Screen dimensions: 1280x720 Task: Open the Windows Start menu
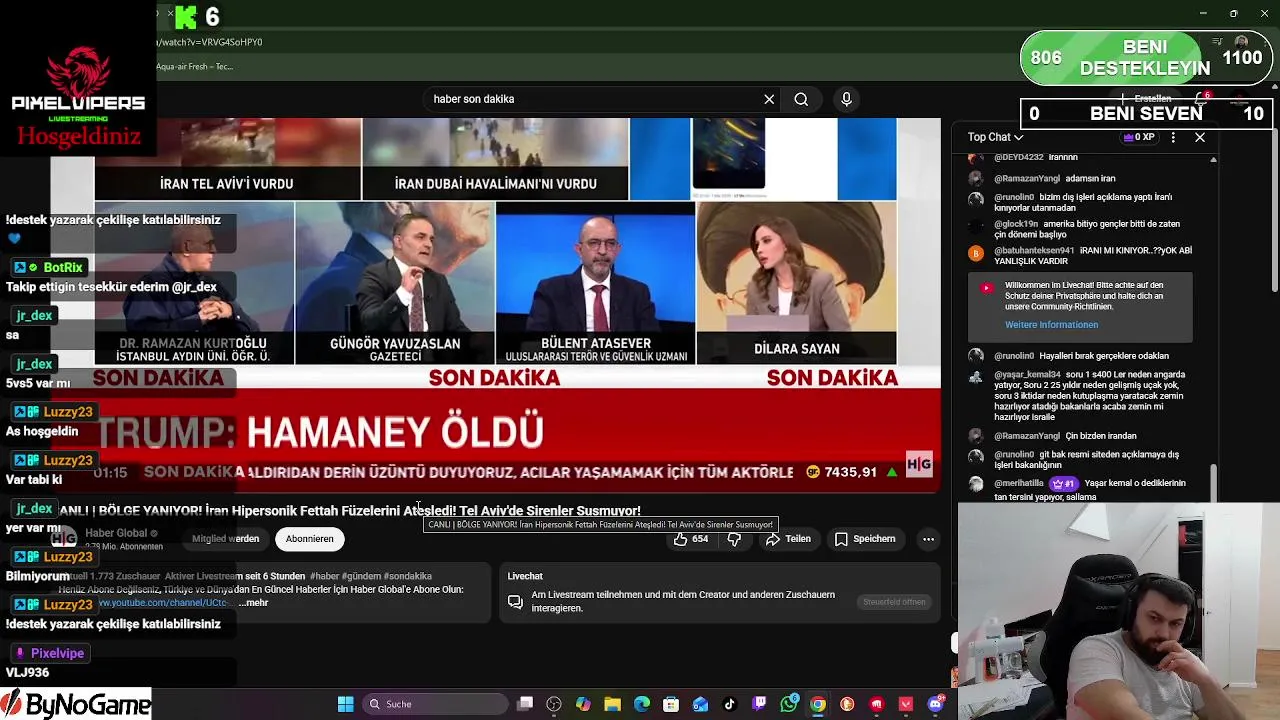[x=345, y=704]
